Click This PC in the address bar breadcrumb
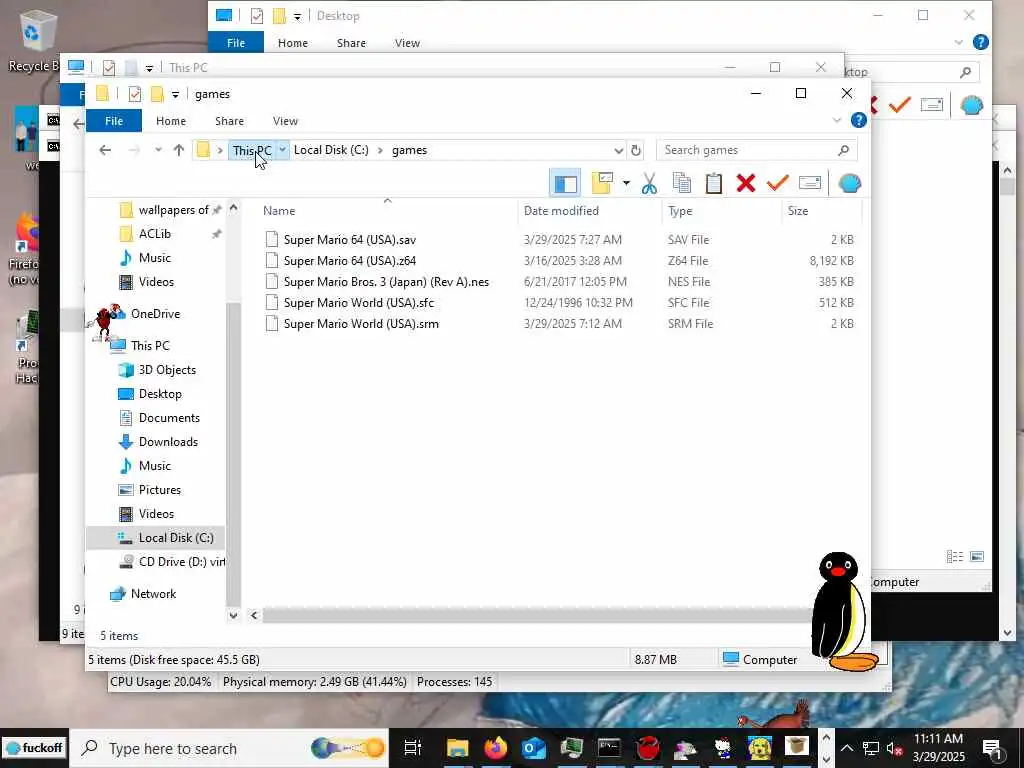Screen dimensions: 1024x768 click(252, 150)
